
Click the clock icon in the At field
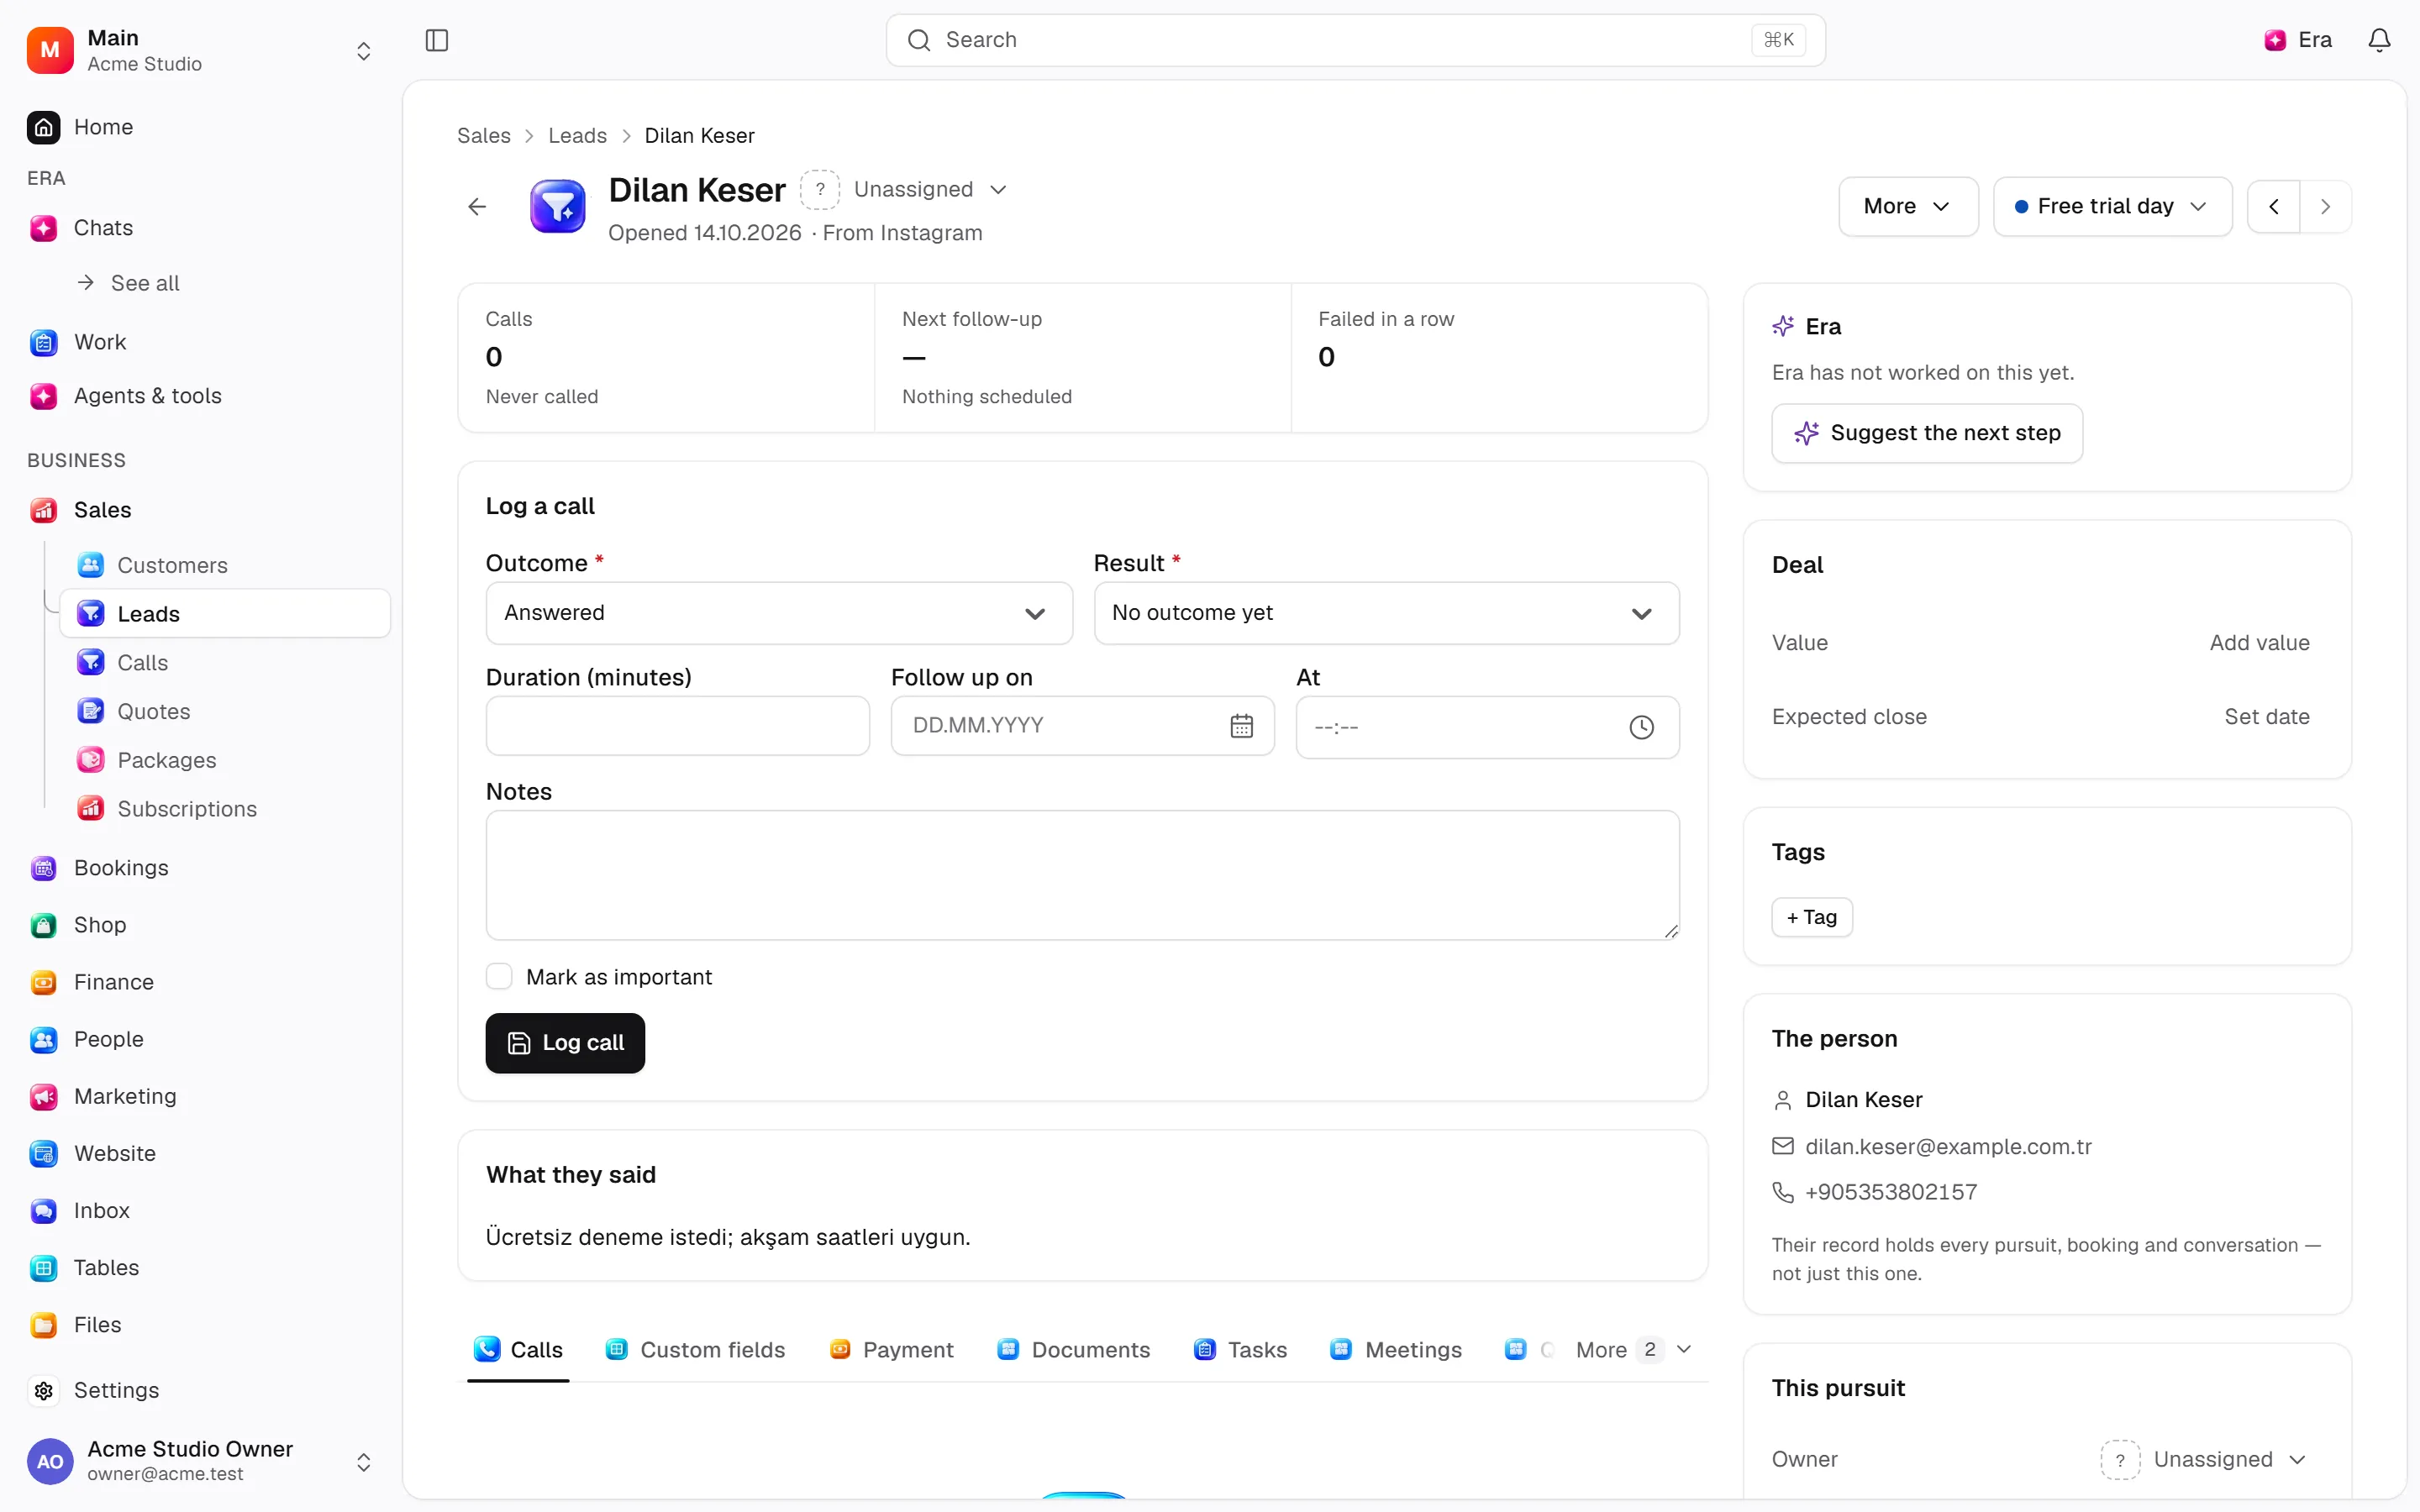tap(1641, 727)
